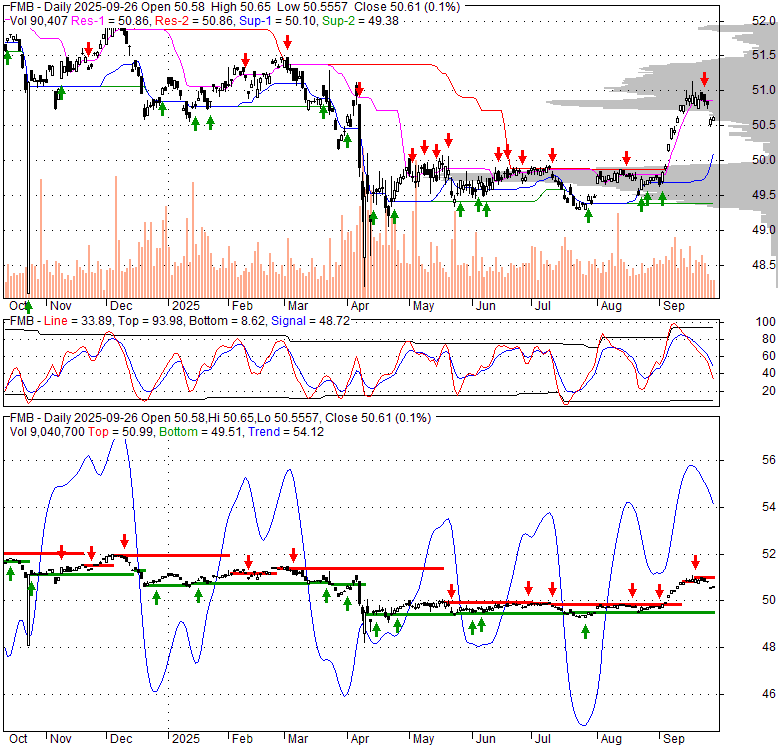Click the 'Dec' label on bottom chart time axis
The image size is (780, 745).
coord(121,739)
